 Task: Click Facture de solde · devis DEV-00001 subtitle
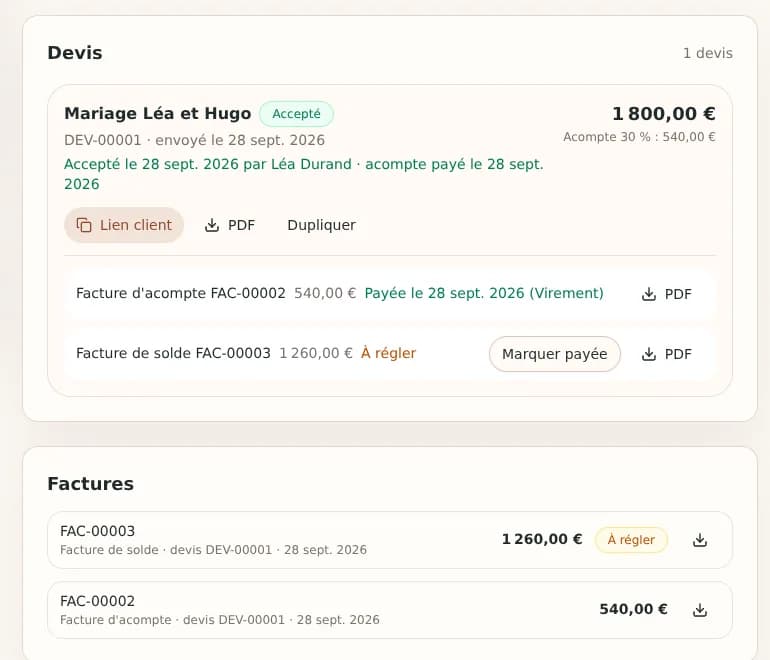(213, 550)
